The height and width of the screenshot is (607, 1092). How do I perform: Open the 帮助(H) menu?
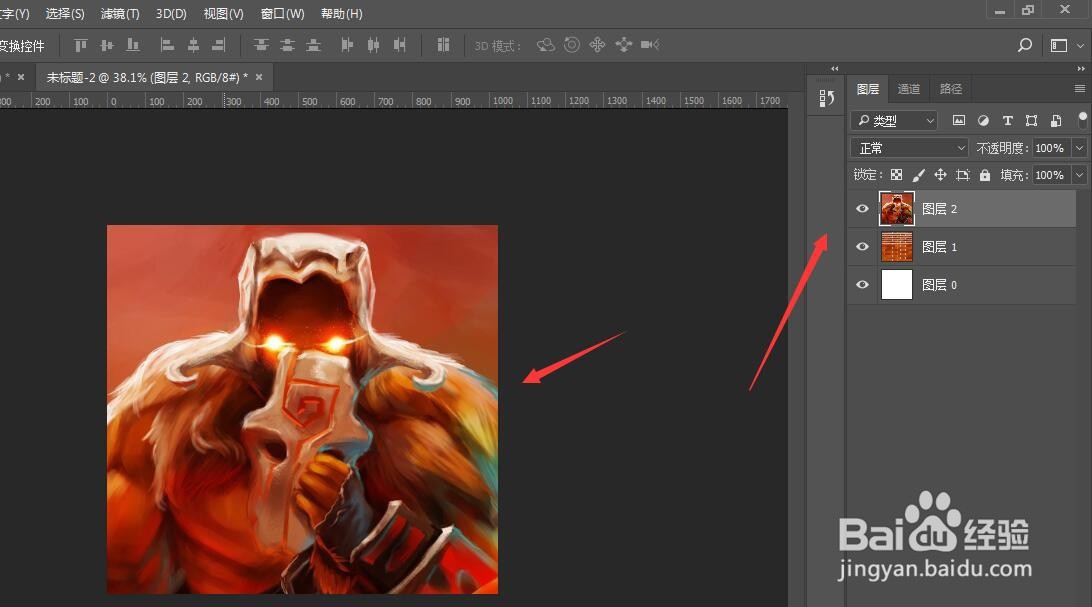pos(341,14)
